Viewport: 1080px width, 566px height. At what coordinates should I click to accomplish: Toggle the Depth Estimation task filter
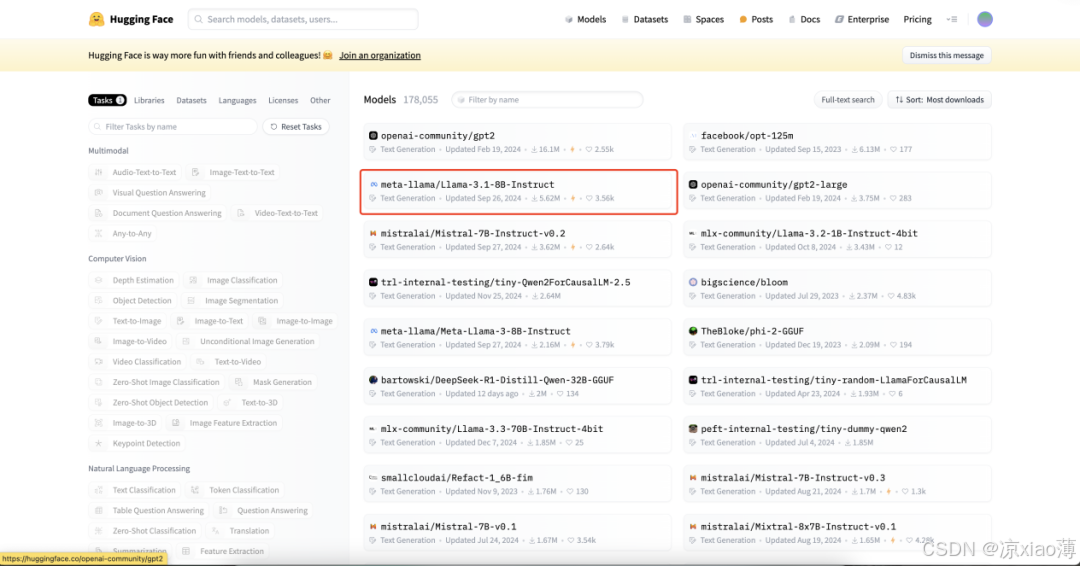(x=134, y=280)
